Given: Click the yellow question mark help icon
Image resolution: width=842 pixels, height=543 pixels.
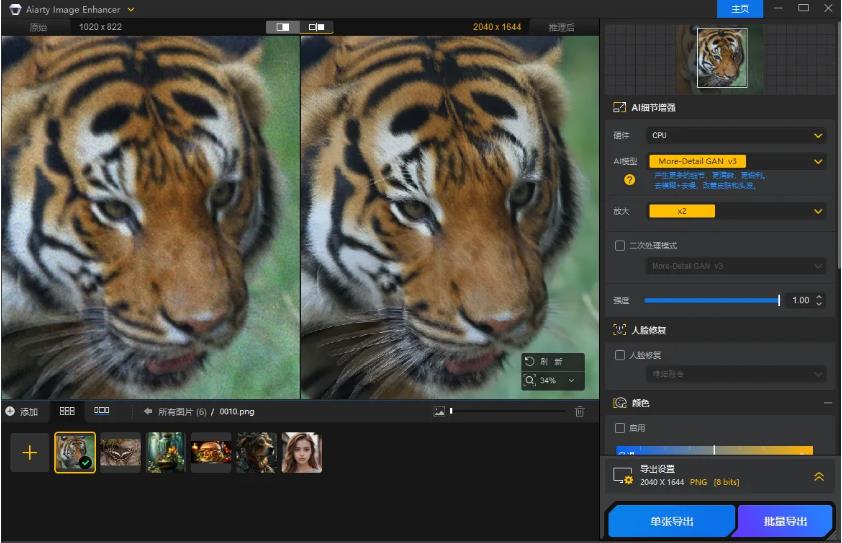Looking at the screenshot, I should [x=629, y=180].
